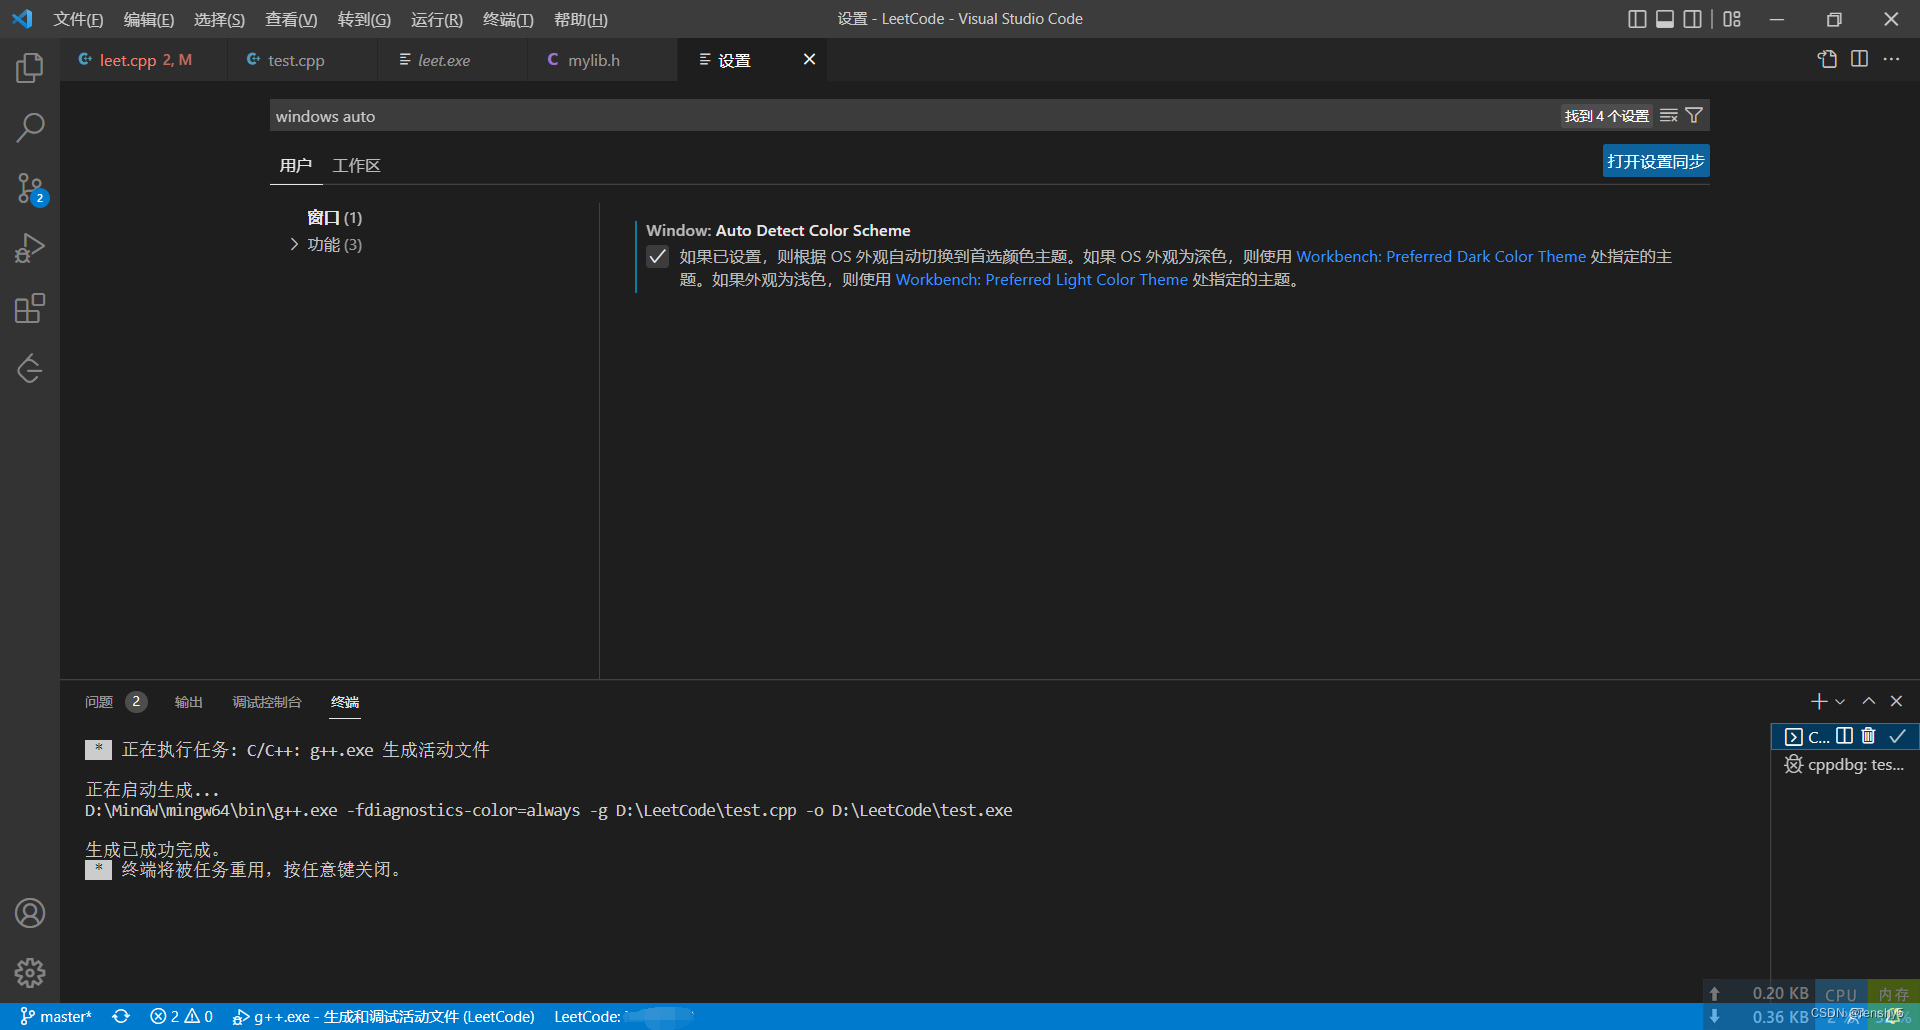Expand the 功能 (3) tree group

[x=294, y=245]
